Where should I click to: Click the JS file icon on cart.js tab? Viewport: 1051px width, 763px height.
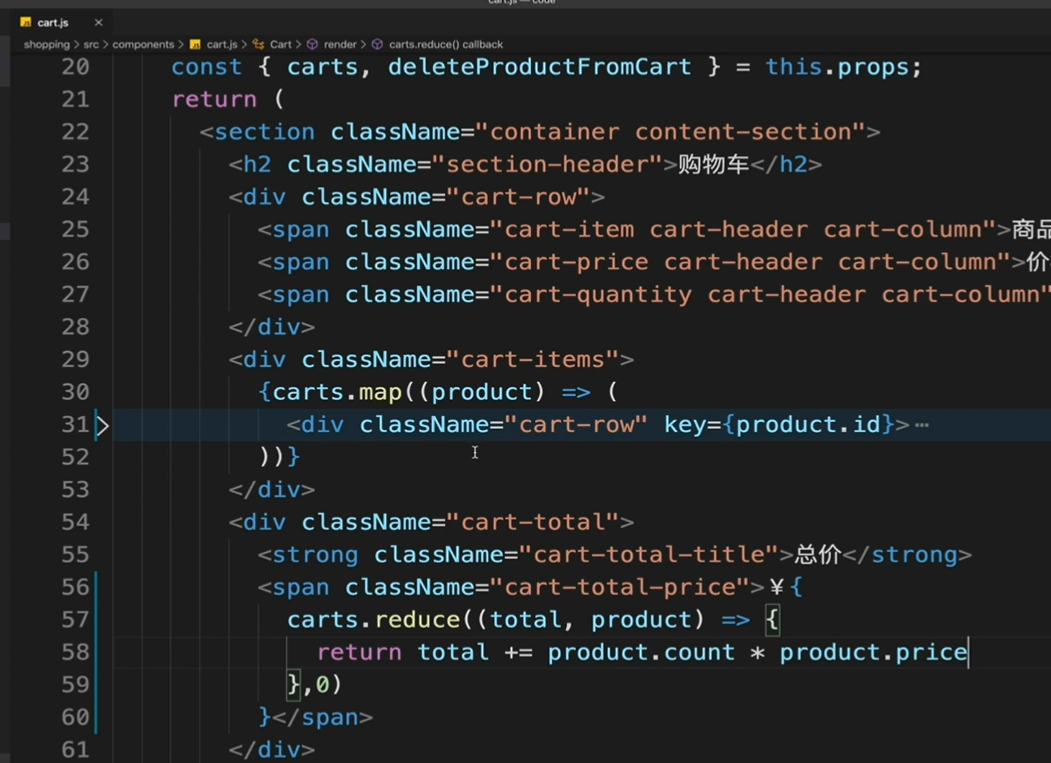tap(25, 22)
